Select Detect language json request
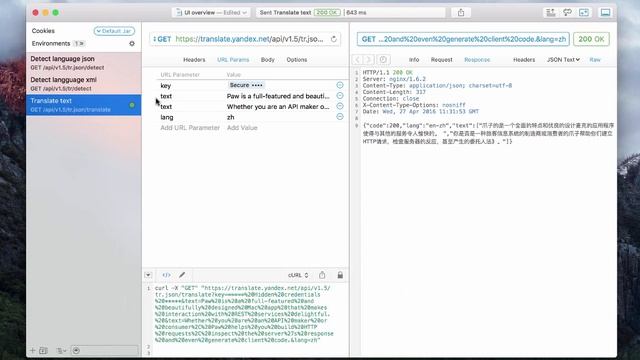The image size is (640, 360). 84,63
